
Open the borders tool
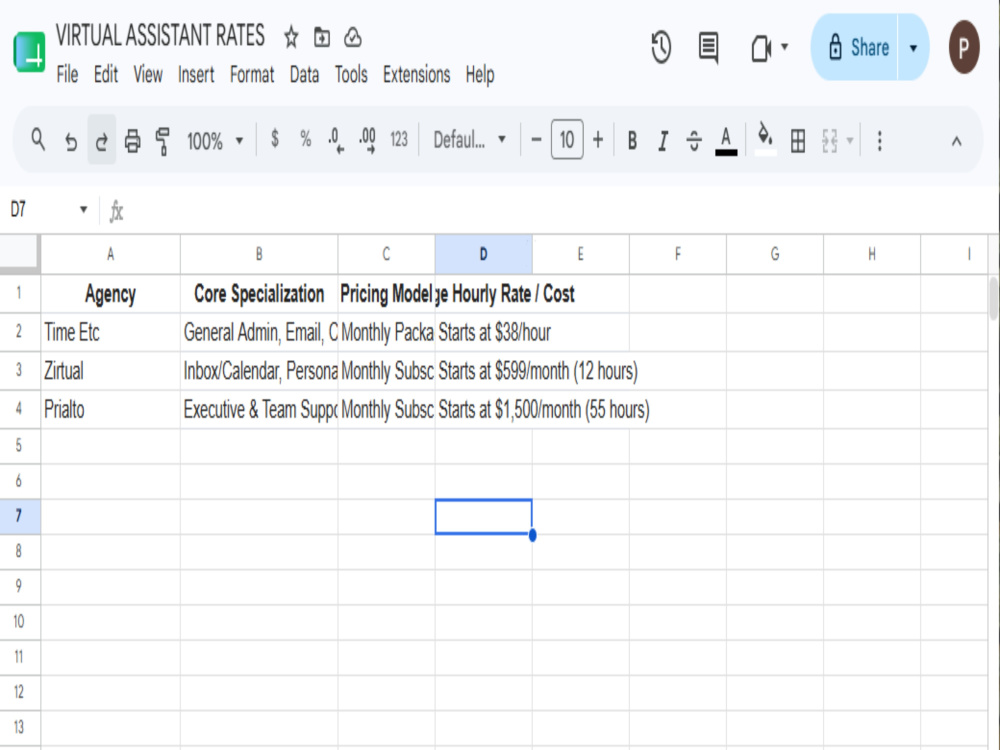click(797, 140)
